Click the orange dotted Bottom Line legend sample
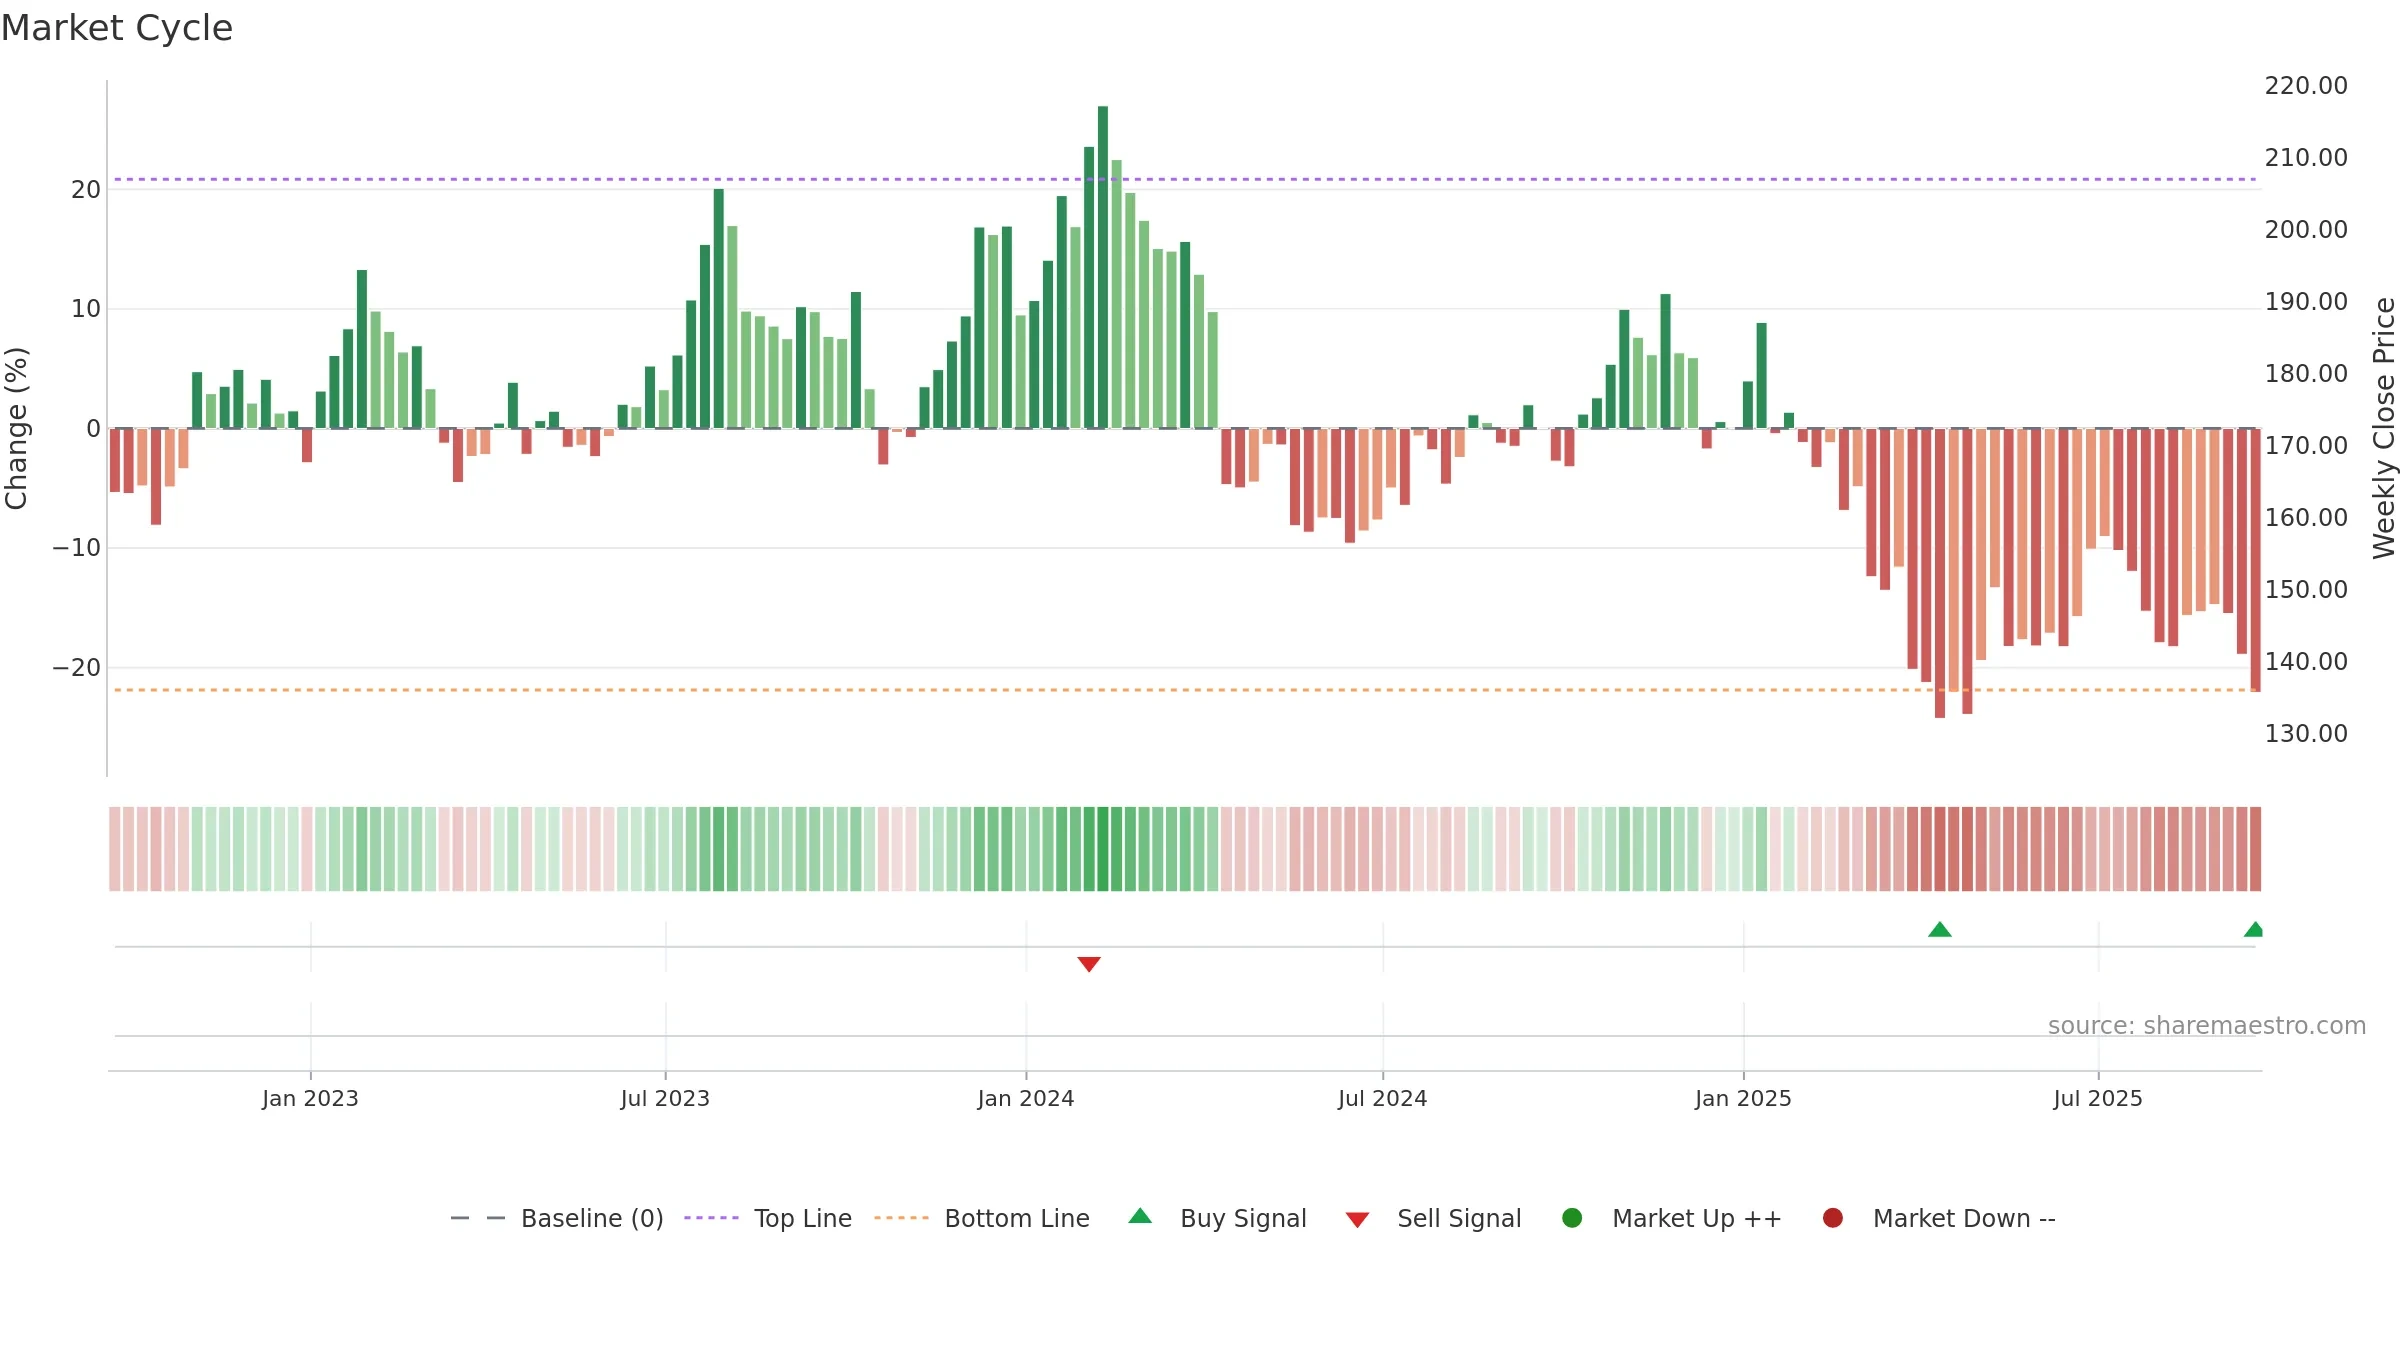 click(x=901, y=1218)
